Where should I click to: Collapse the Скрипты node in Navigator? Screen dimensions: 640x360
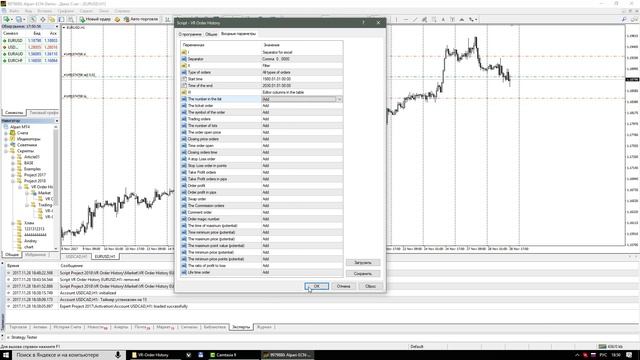pos(6,151)
